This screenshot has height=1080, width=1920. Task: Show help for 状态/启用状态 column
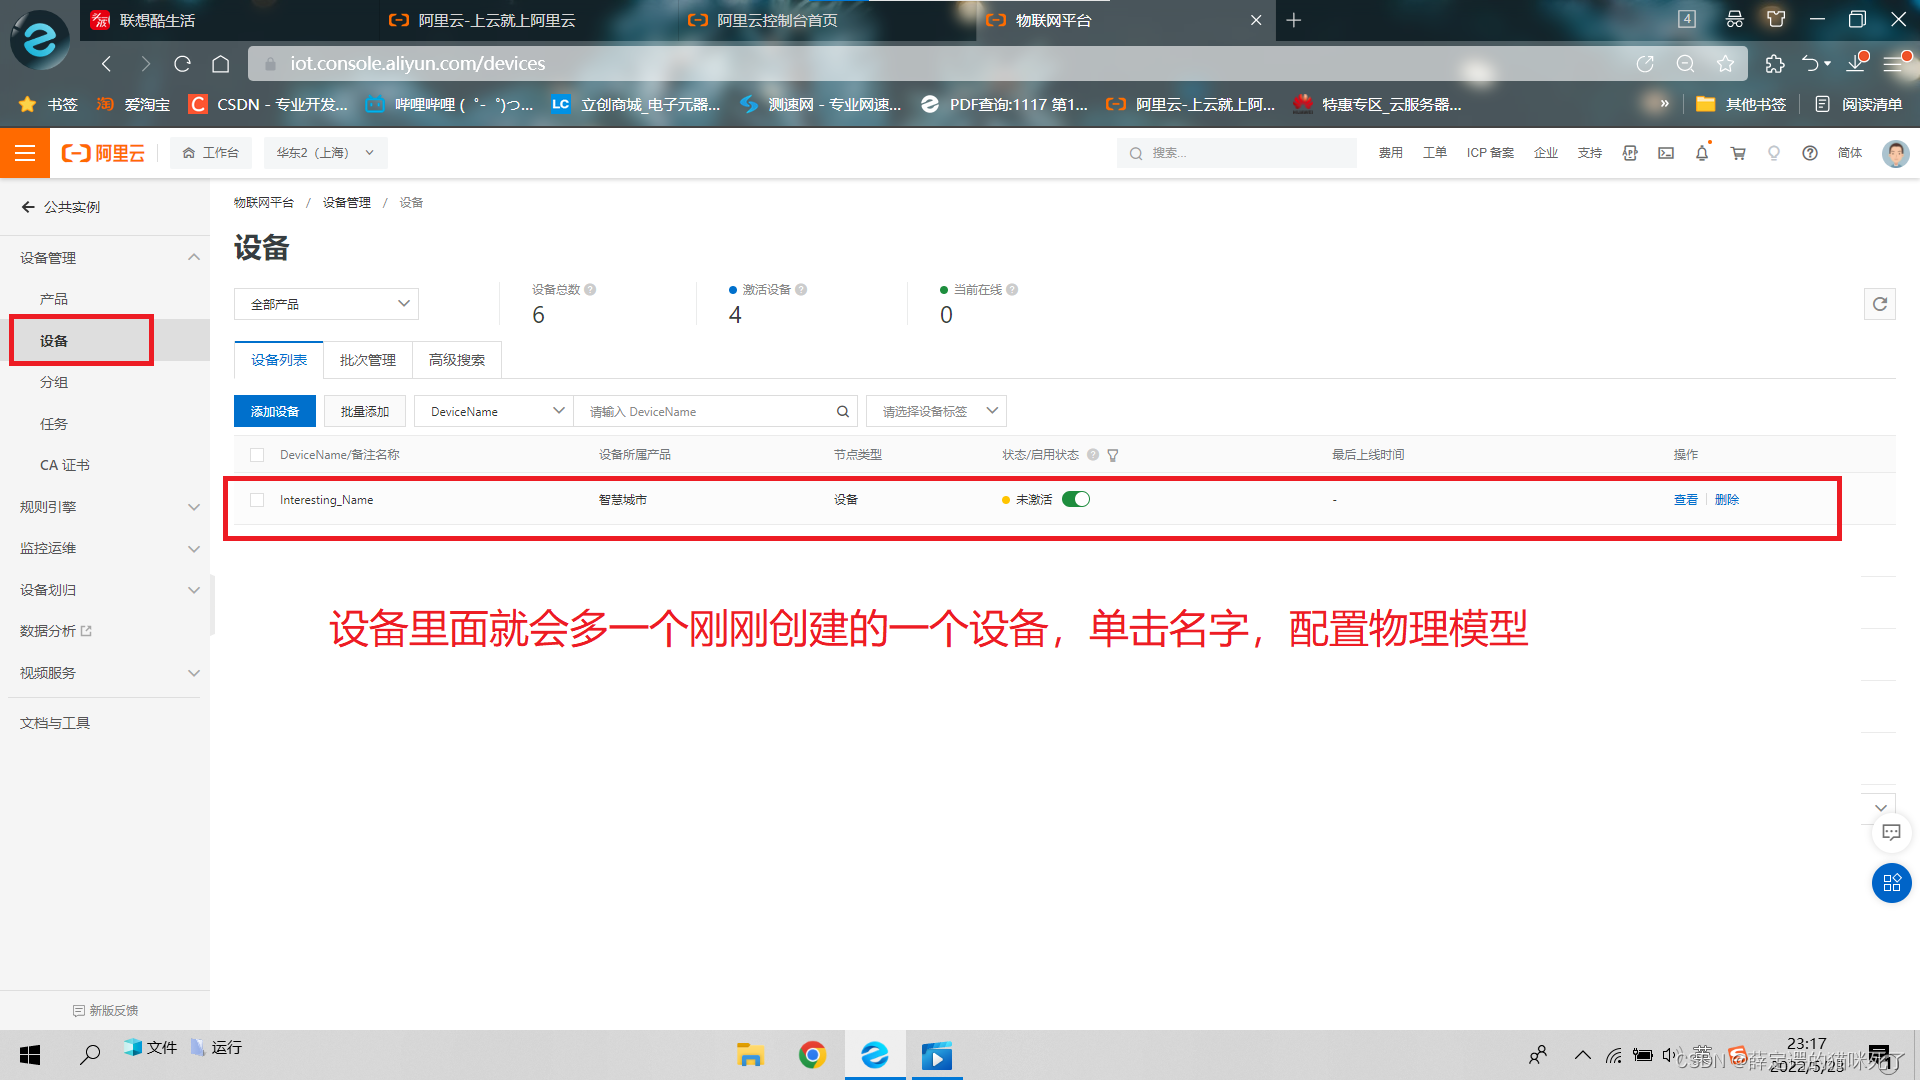click(1093, 455)
